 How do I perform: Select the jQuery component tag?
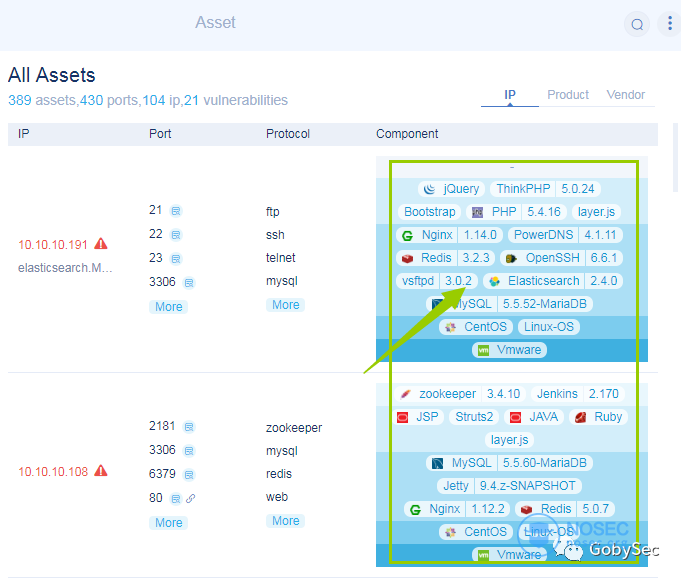pyautogui.click(x=451, y=189)
